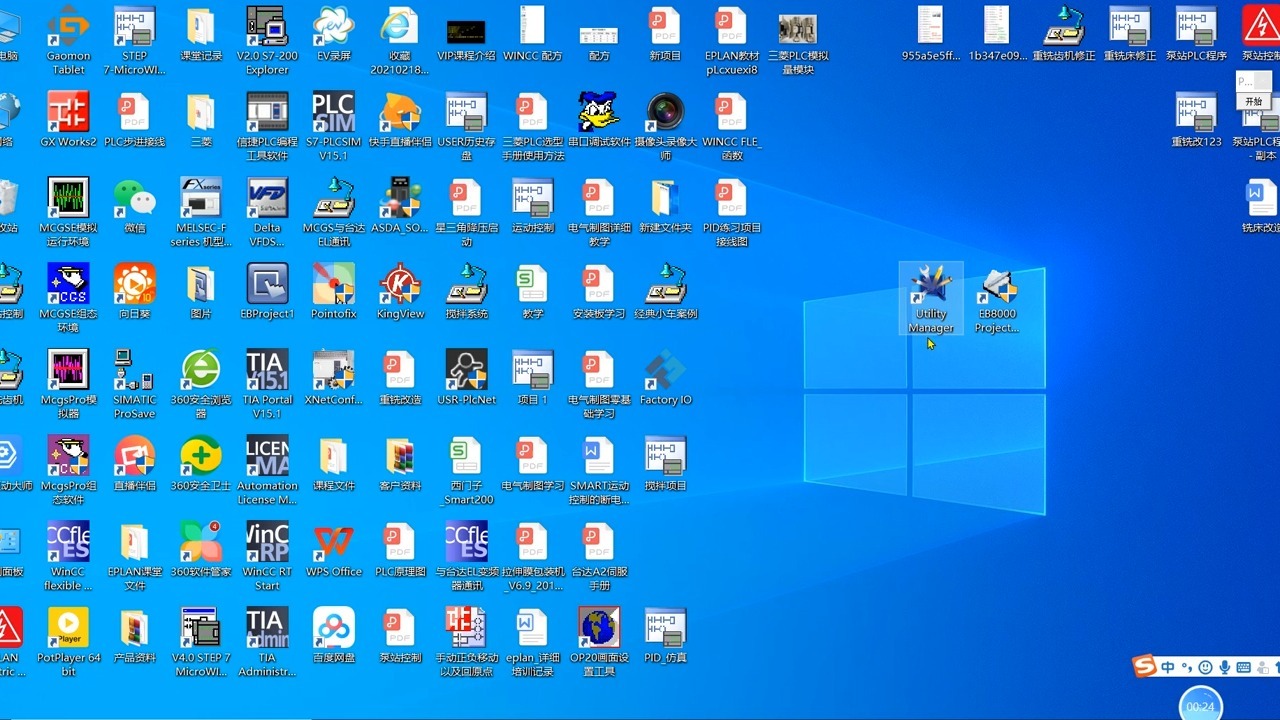Click the 00:24 recording timer circle
The height and width of the screenshot is (720, 1280).
point(1200,705)
